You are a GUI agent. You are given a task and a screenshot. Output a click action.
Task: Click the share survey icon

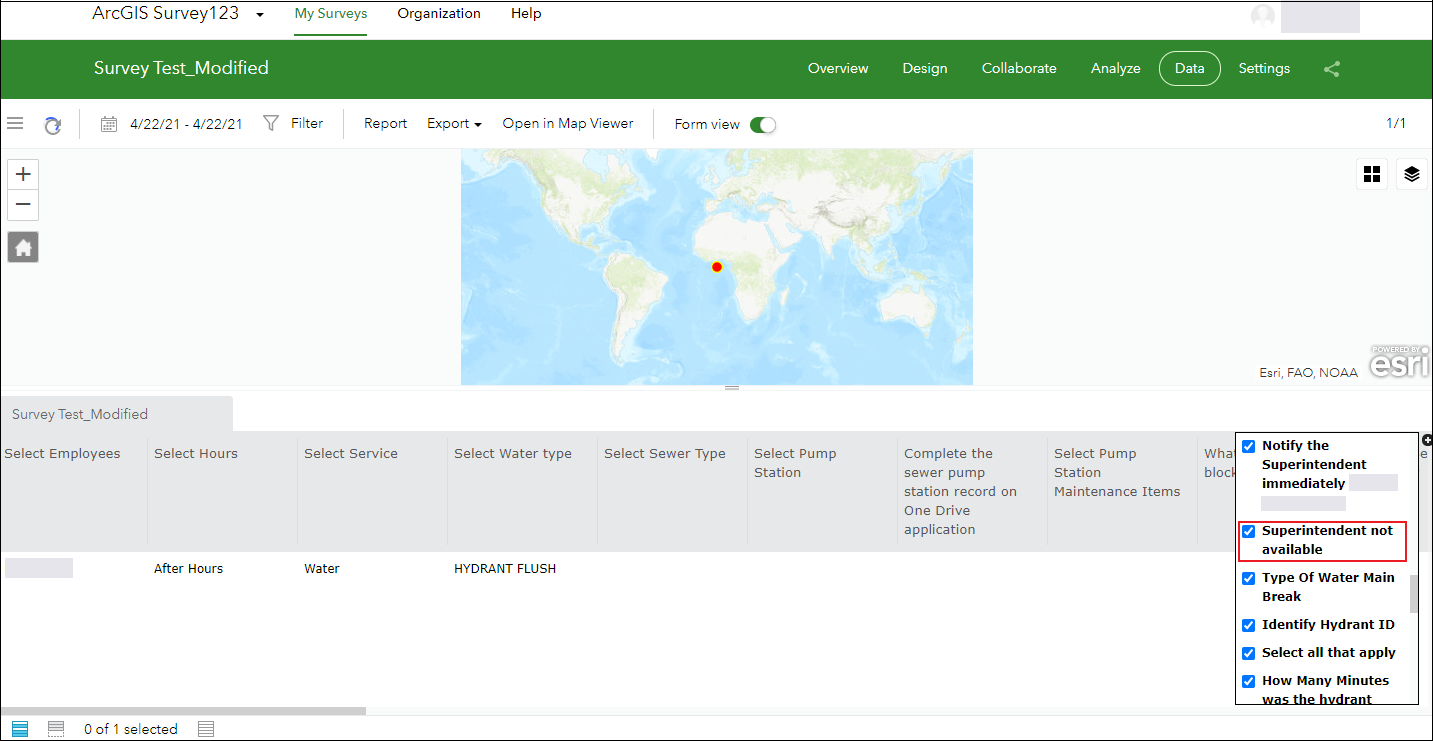(x=1331, y=69)
